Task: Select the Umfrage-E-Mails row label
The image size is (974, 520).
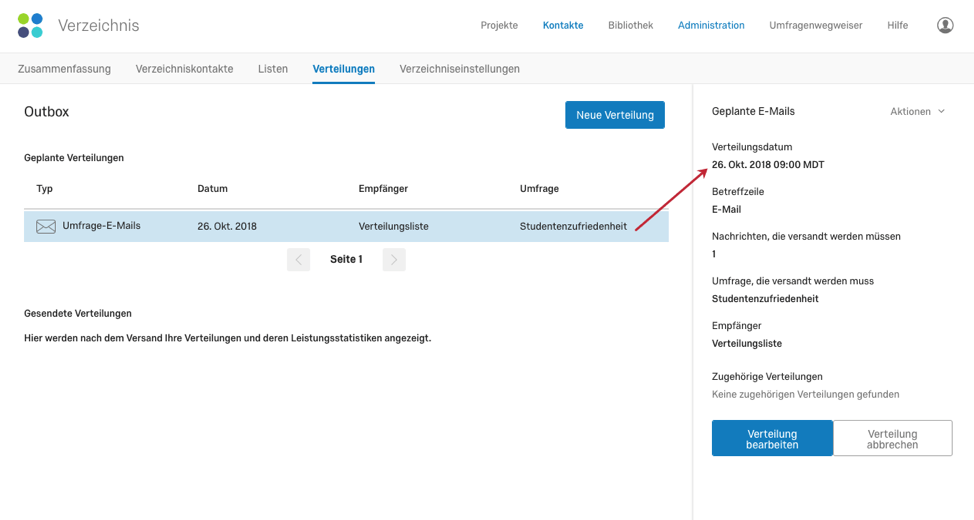Action: (101, 226)
